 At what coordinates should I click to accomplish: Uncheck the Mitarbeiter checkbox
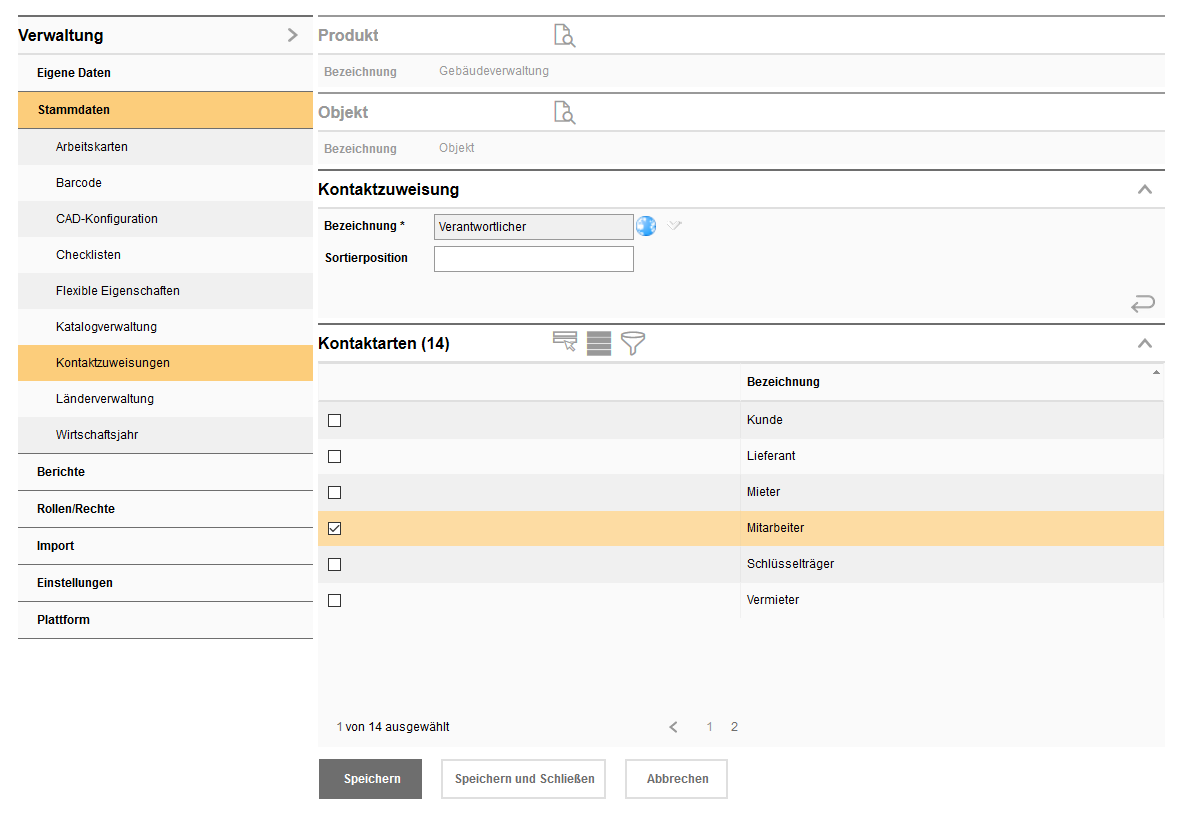pyautogui.click(x=335, y=528)
